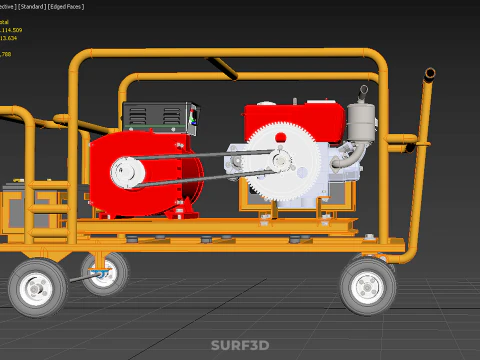Select the small white pulley on generator
Viewport: 480px width, 360px height.
tap(128, 173)
